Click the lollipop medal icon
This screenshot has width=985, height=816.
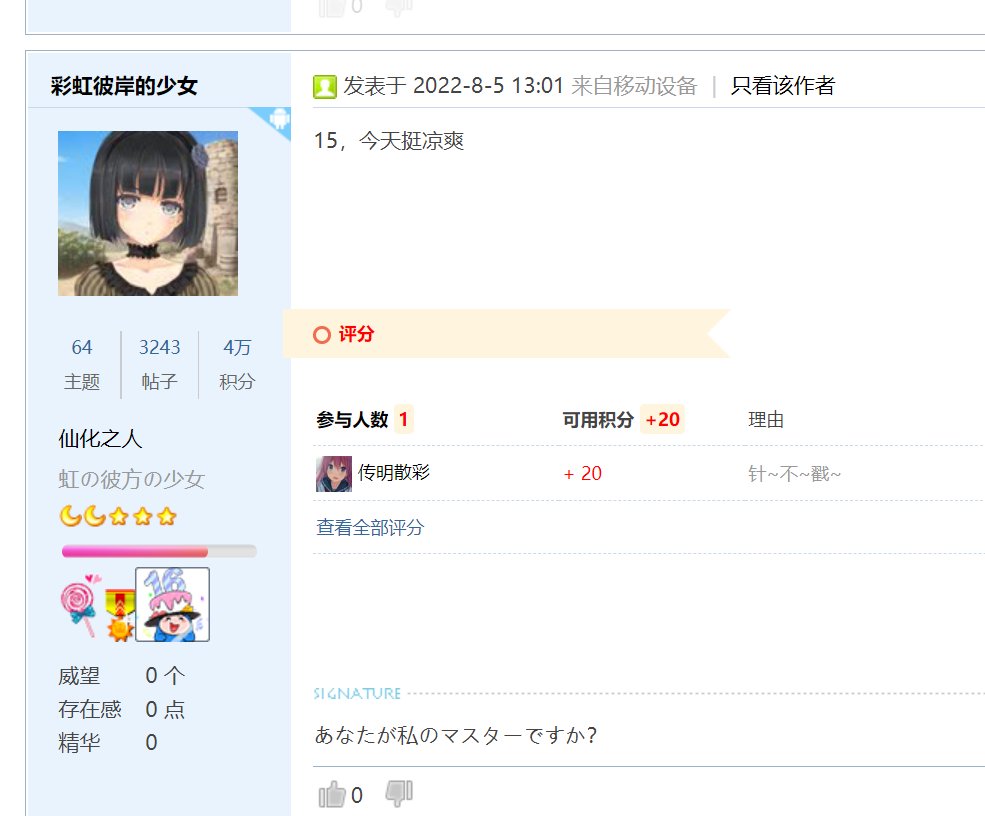point(80,604)
